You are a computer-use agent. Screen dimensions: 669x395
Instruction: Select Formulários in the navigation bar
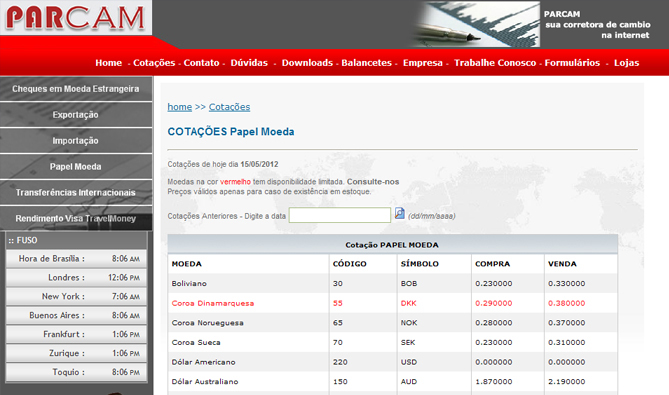[x=572, y=63]
